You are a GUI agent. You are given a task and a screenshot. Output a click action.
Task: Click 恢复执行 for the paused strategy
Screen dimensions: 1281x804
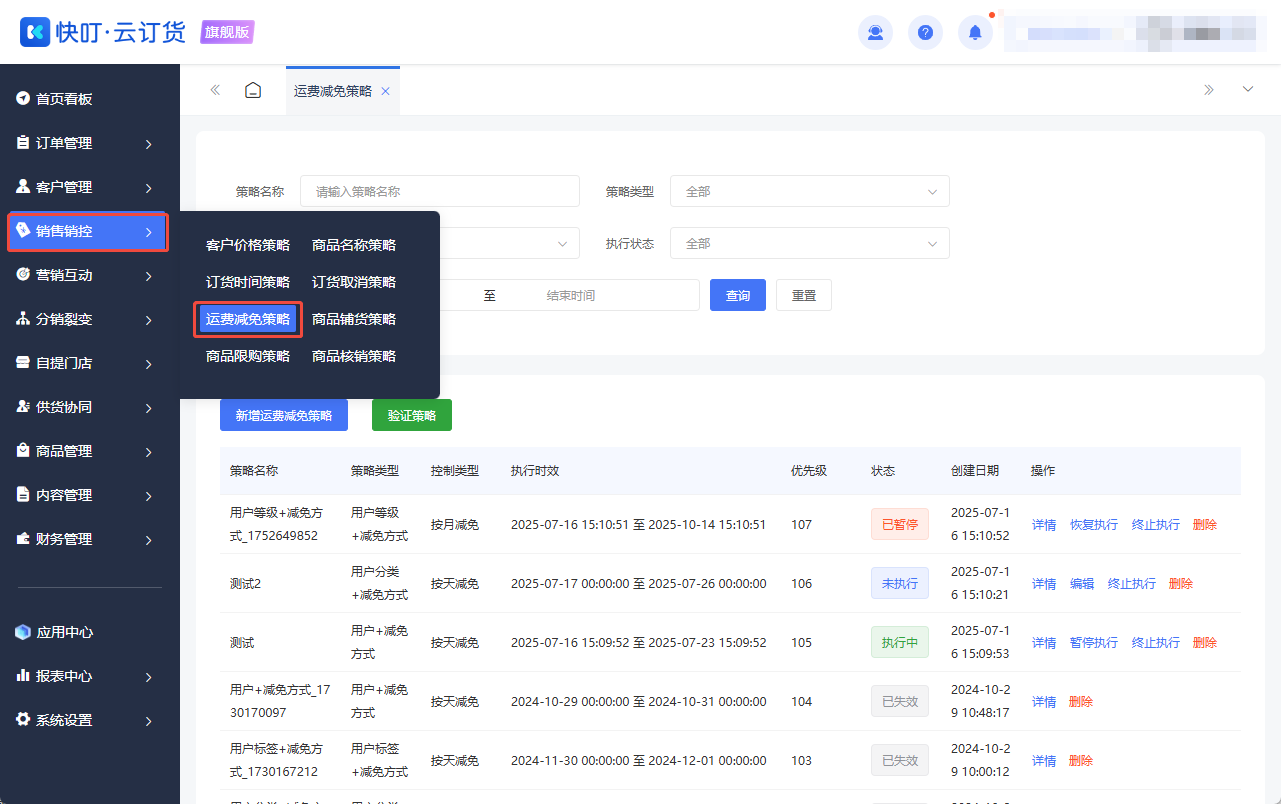[1094, 524]
